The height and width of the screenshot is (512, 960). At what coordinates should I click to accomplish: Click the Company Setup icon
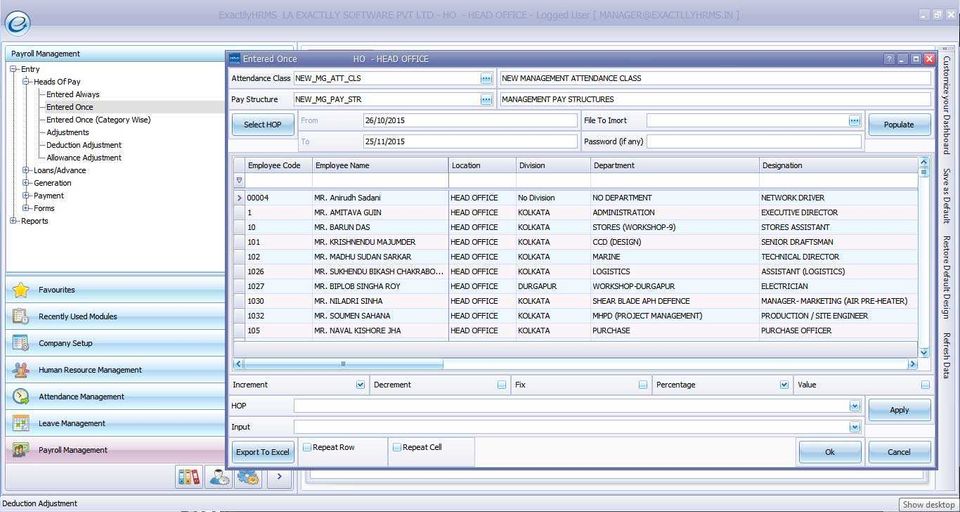(20, 343)
